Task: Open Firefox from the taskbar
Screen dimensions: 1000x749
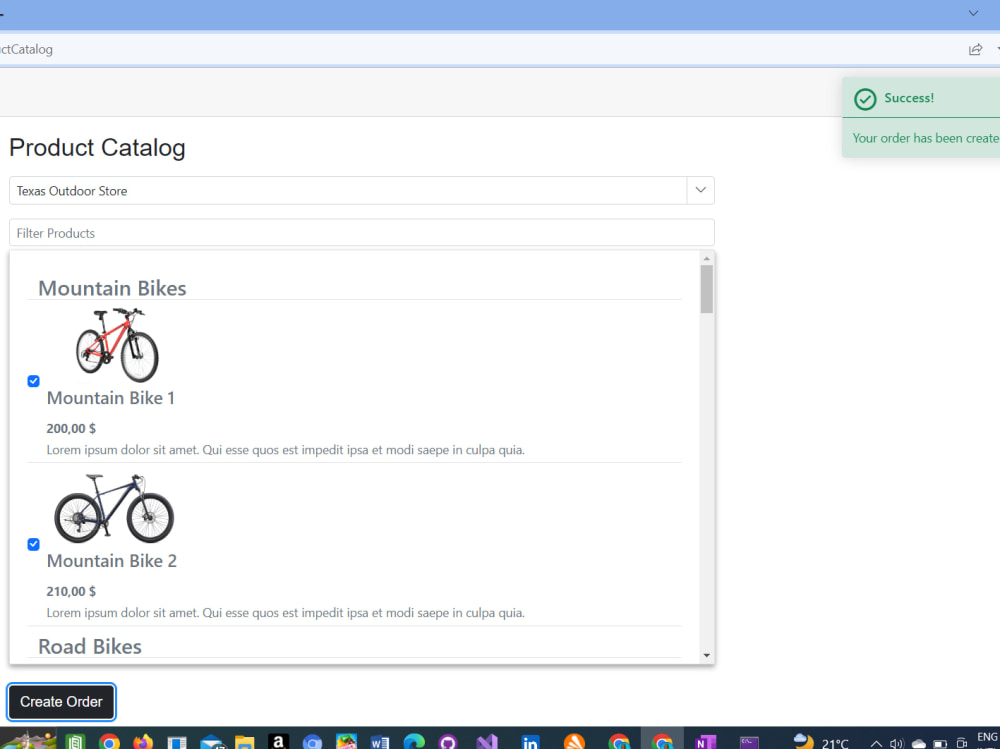Action: click(x=143, y=742)
